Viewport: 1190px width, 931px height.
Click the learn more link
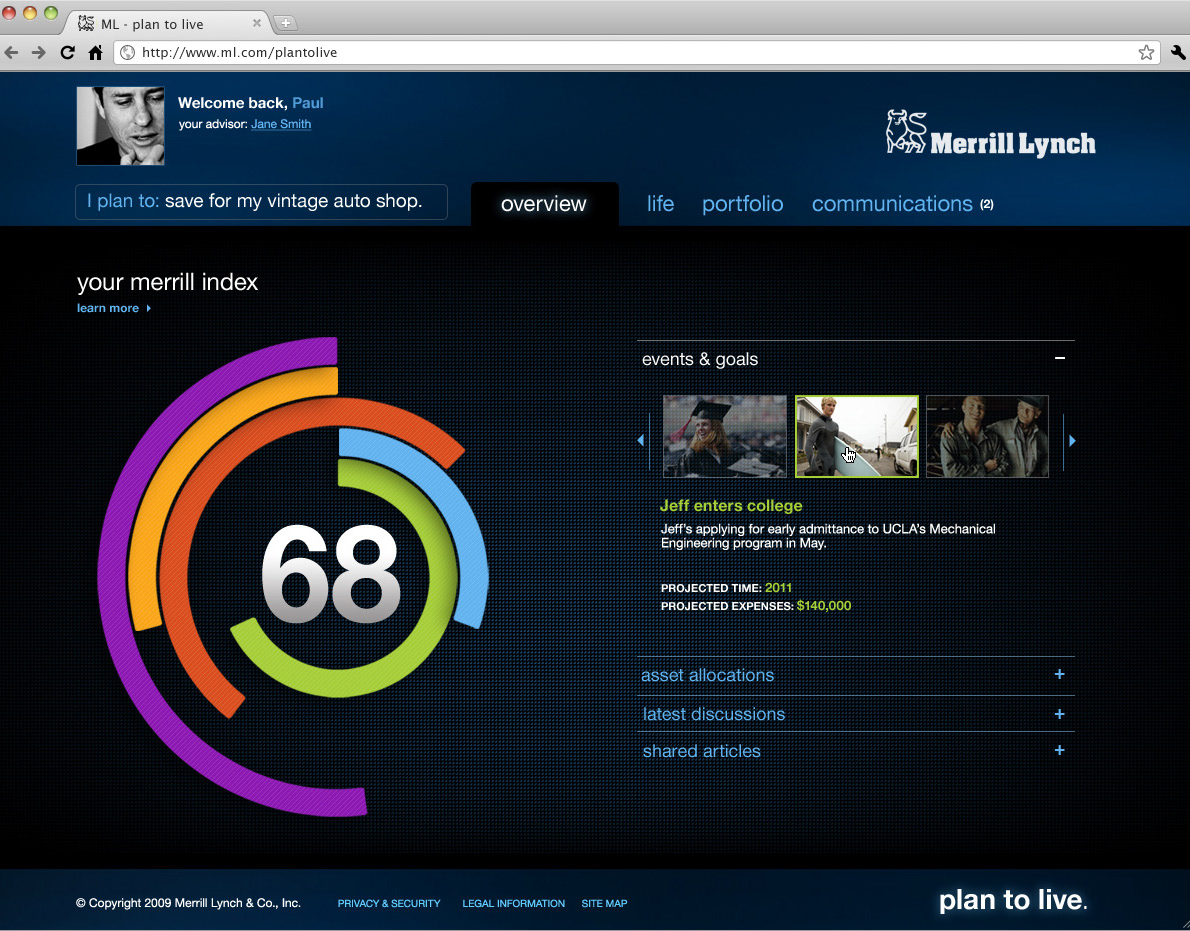[114, 308]
